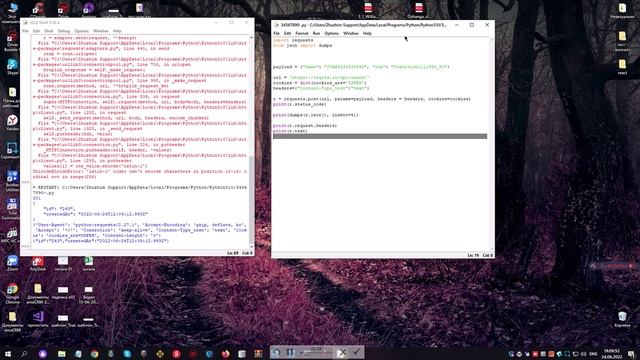Image resolution: width=640 pixels, height=360 pixels.
Task: Open Skype from the taskbar
Action: click(127, 353)
